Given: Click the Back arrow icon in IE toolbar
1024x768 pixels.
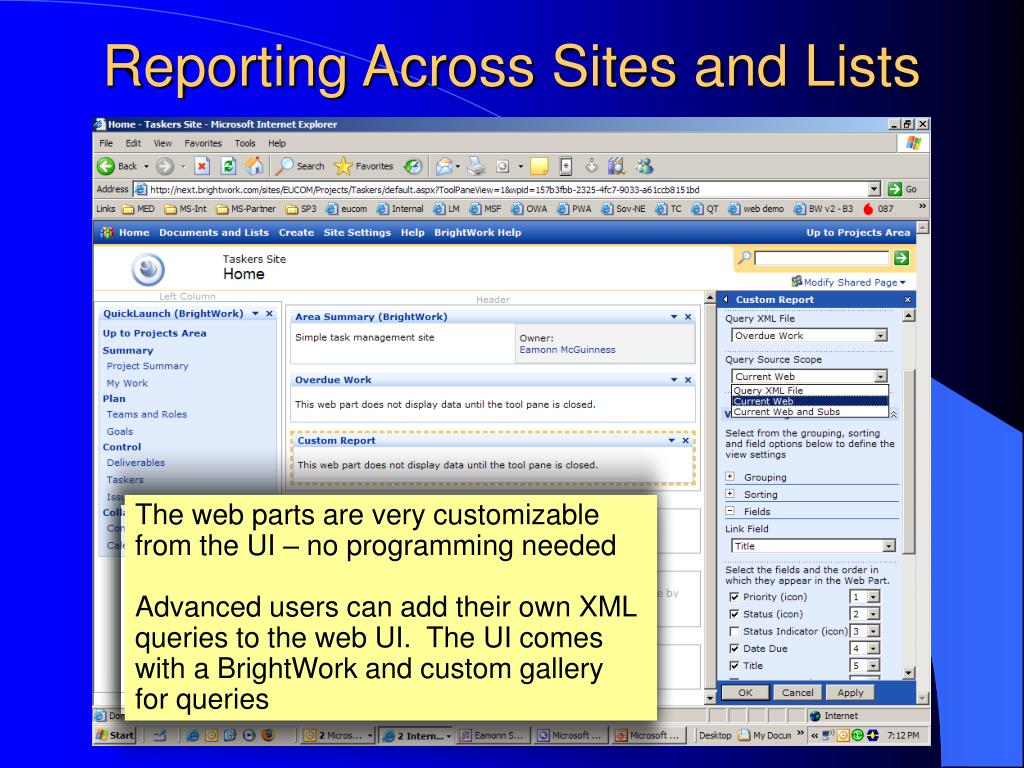Looking at the screenshot, I should (106, 167).
